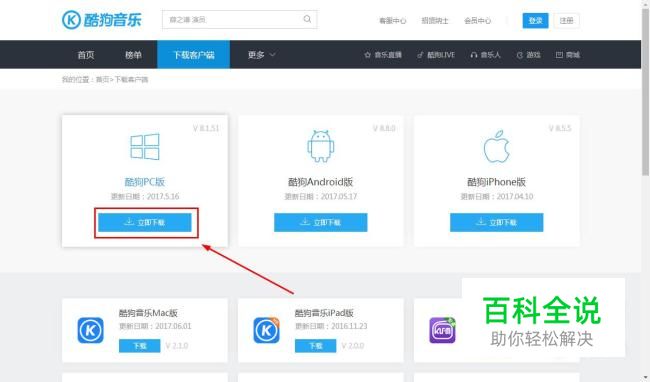Click the purple karaoke app icon
650x382 pixels.
tap(442, 330)
